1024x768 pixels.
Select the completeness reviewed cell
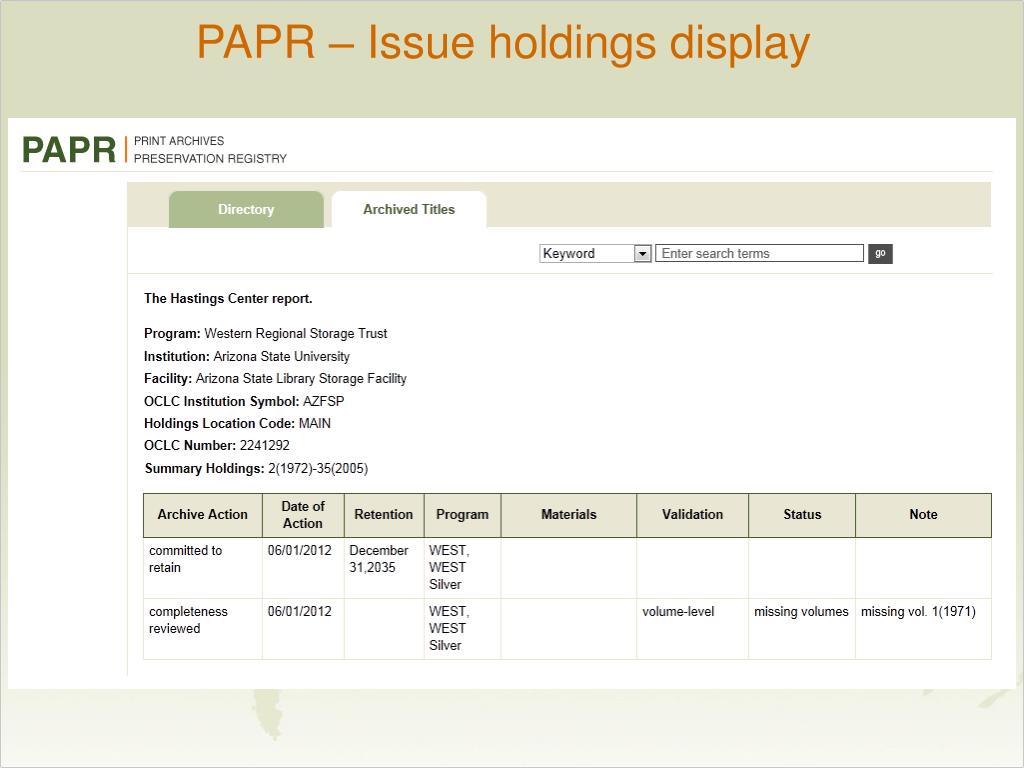(202, 628)
